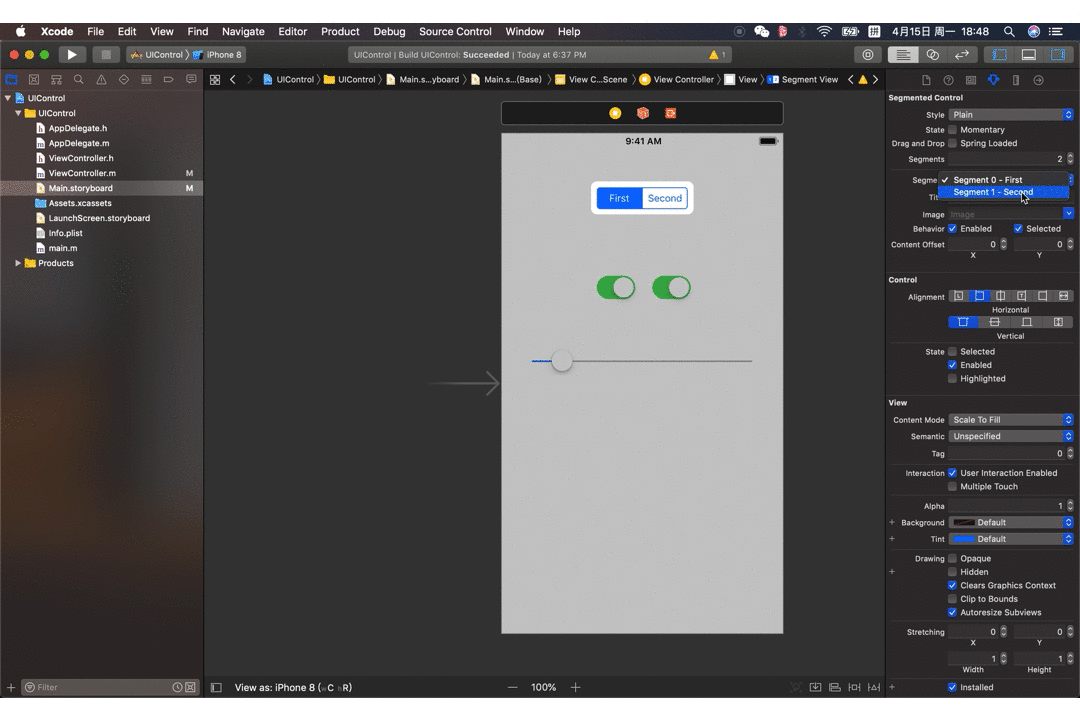Open the related items grid menu
This screenshot has width=1080, height=720.
coord(215,80)
